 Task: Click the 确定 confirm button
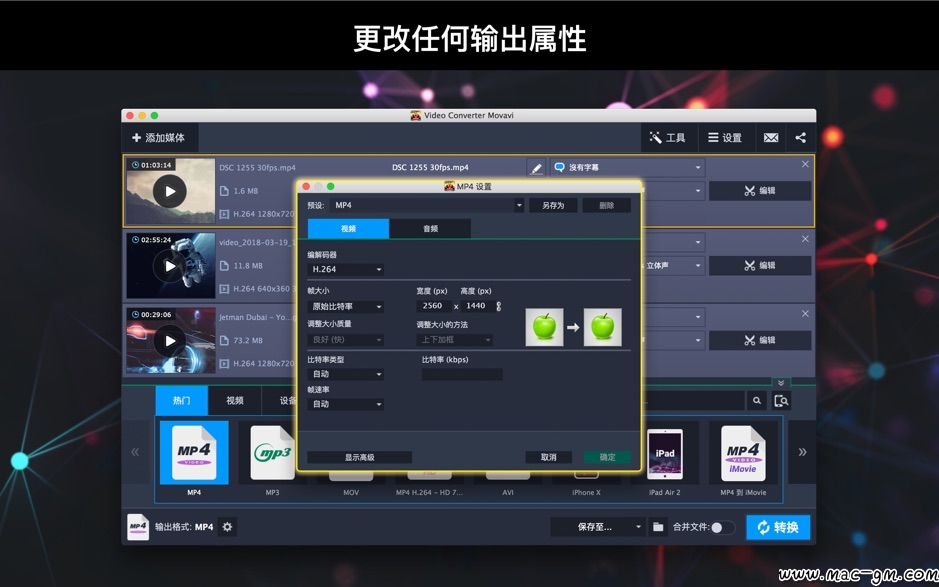pyautogui.click(x=607, y=458)
